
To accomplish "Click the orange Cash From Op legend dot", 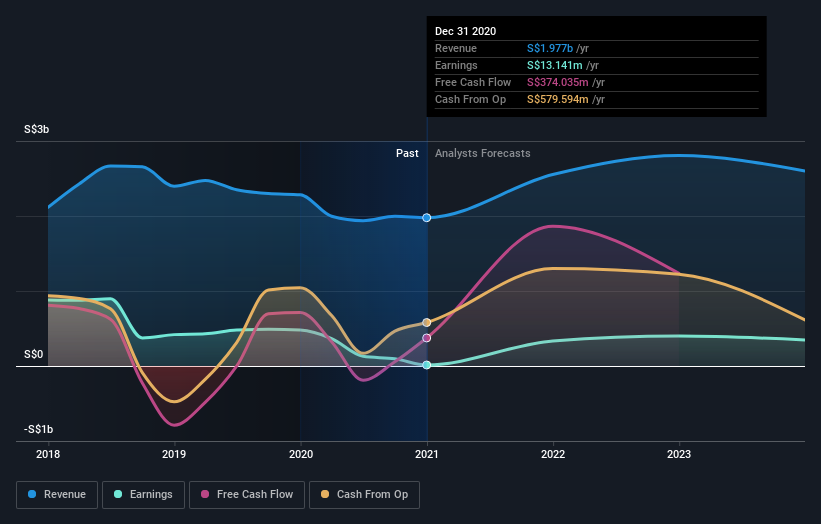I will (x=325, y=494).
